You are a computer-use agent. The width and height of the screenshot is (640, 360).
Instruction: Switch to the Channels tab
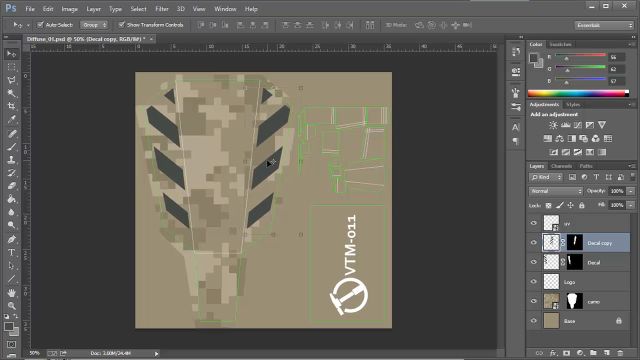(x=561, y=166)
